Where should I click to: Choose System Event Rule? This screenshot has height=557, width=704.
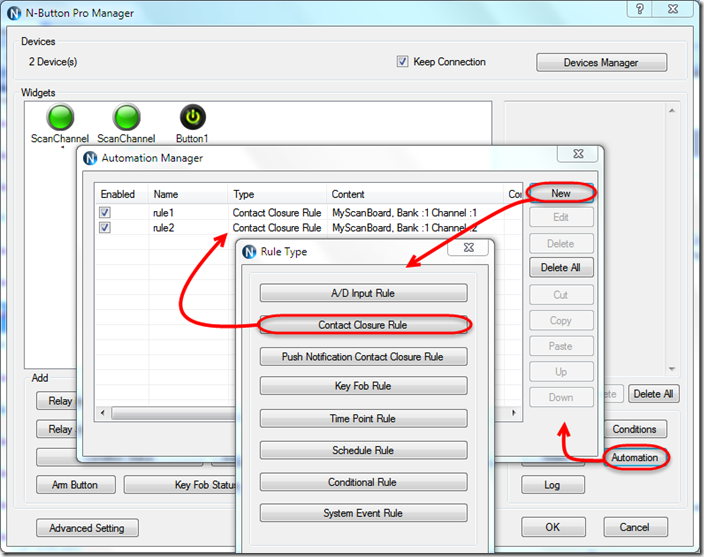point(363,513)
